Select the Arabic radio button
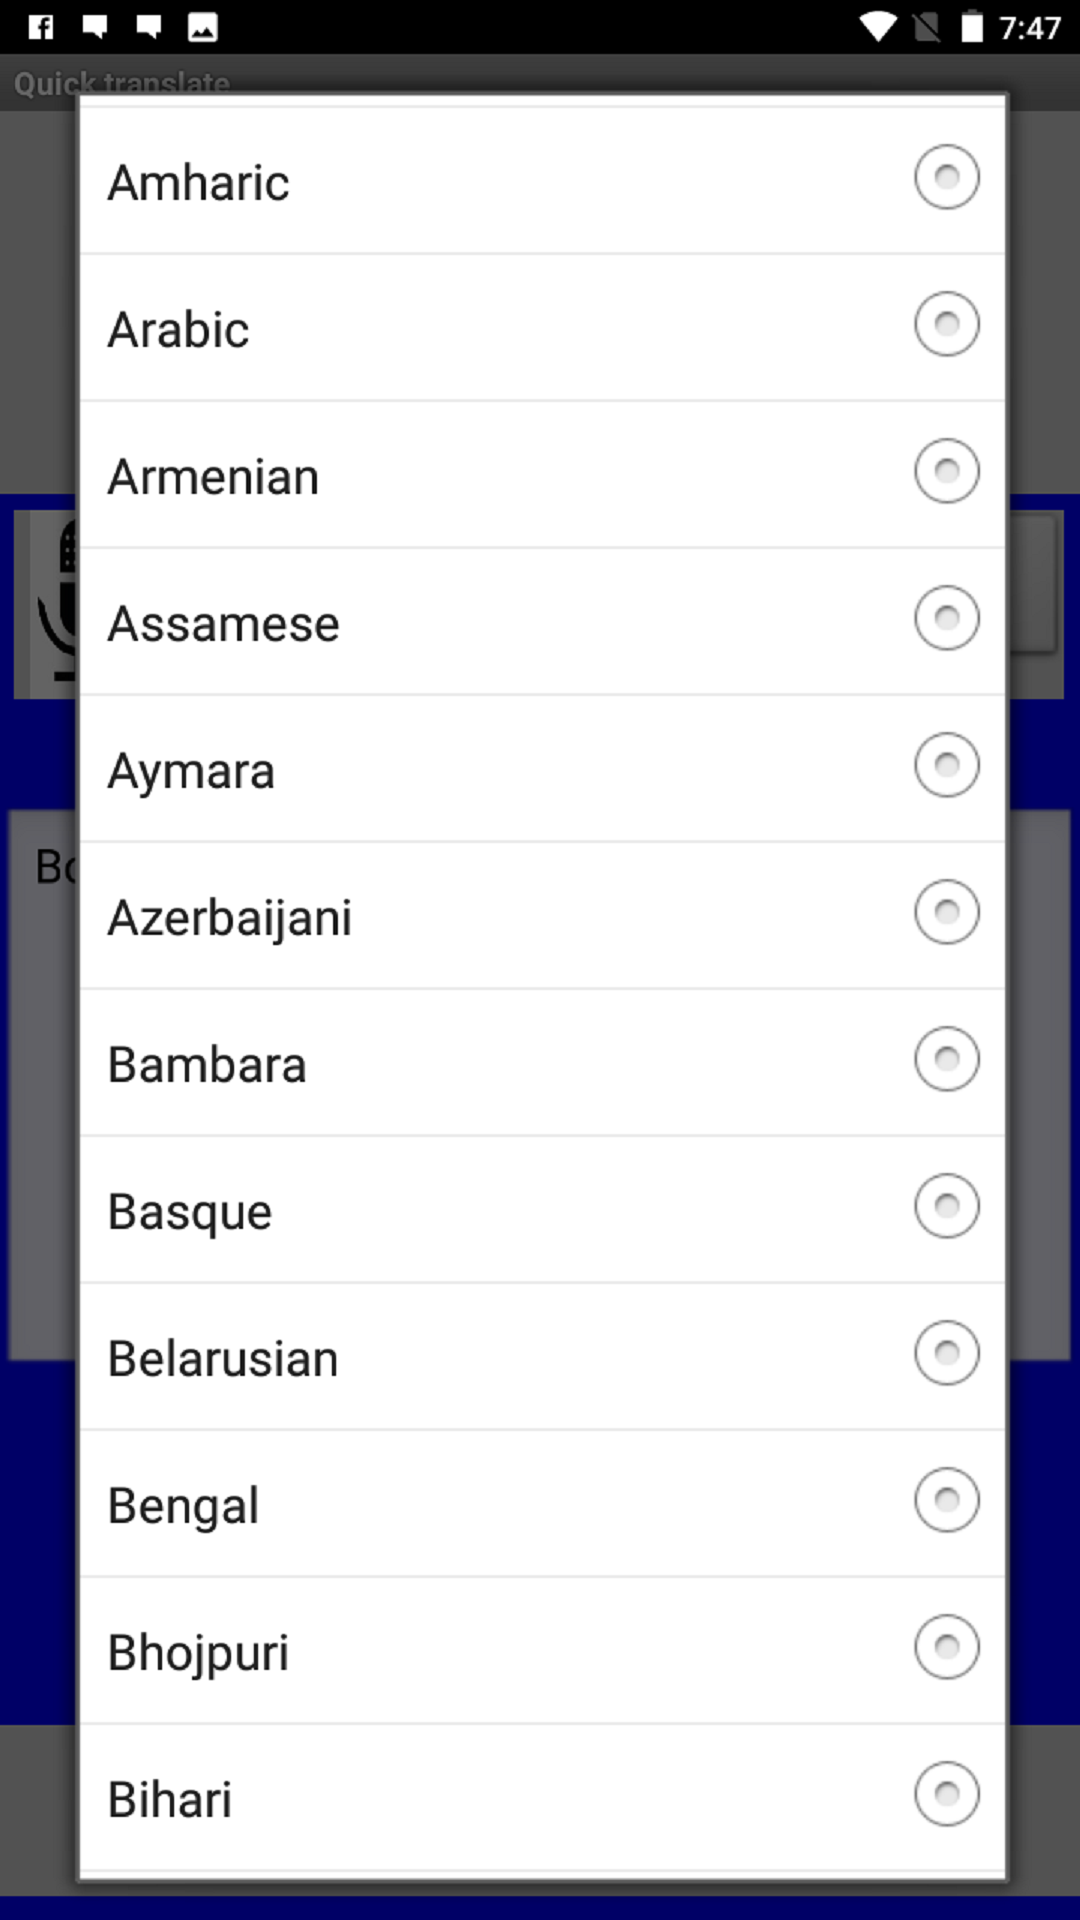Viewport: 1080px width, 1920px height. coord(946,323)
